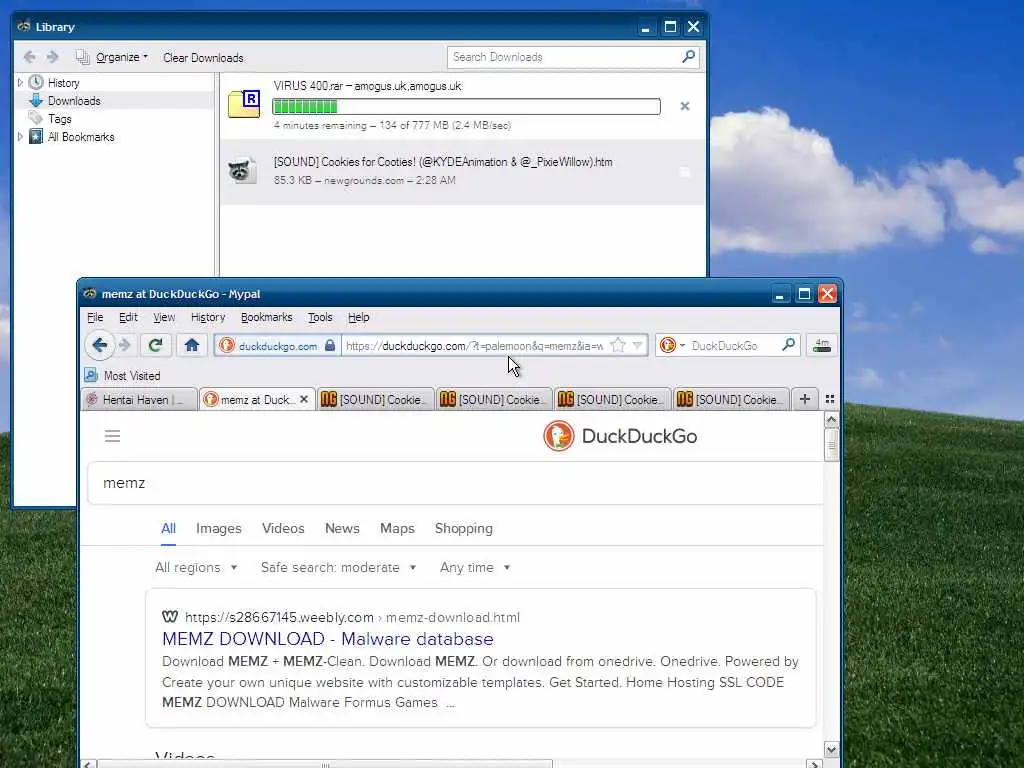Open the File menu

[x=95, y=317]
